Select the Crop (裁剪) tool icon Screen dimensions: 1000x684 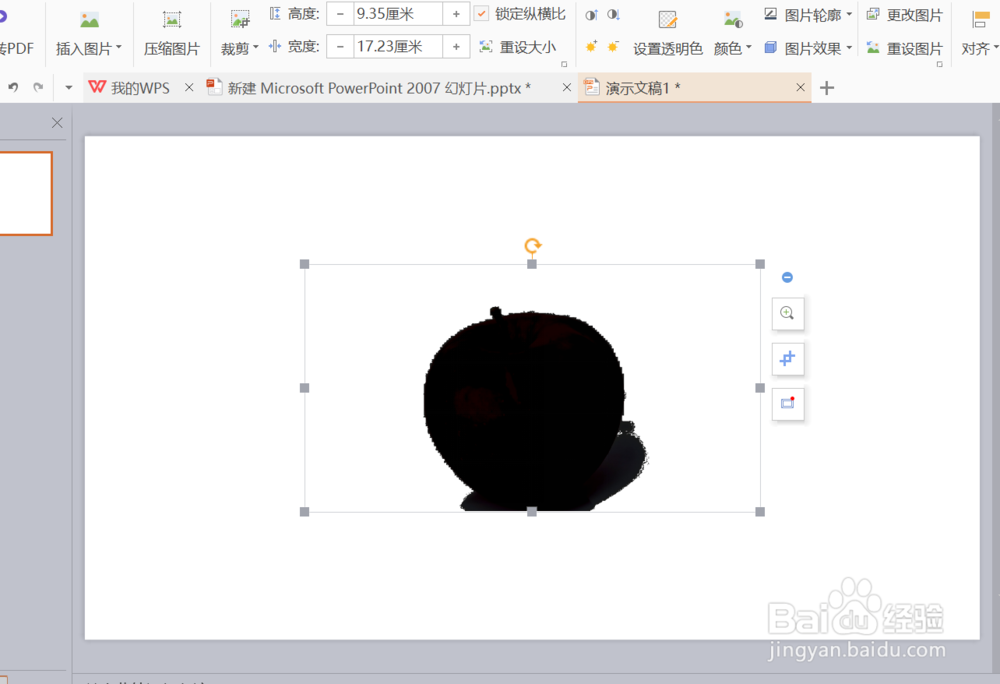coord(240,21)
